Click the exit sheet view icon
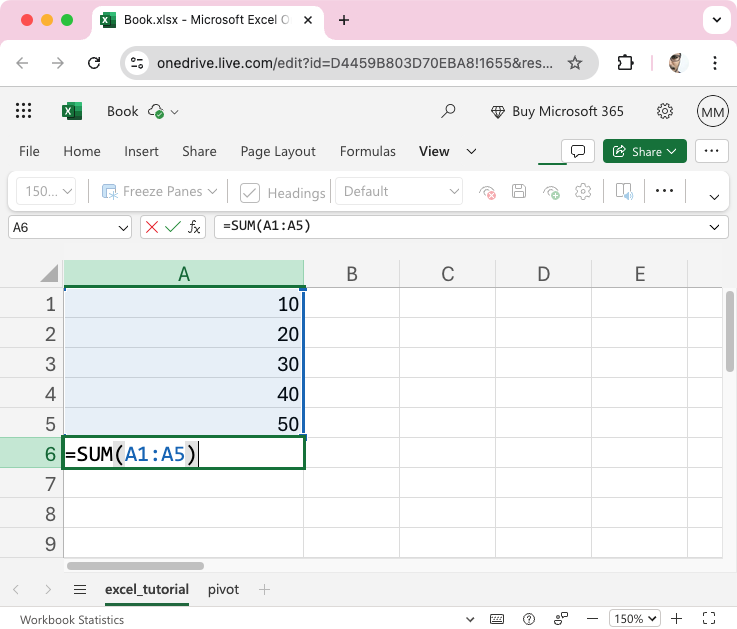 click(487, 192)
